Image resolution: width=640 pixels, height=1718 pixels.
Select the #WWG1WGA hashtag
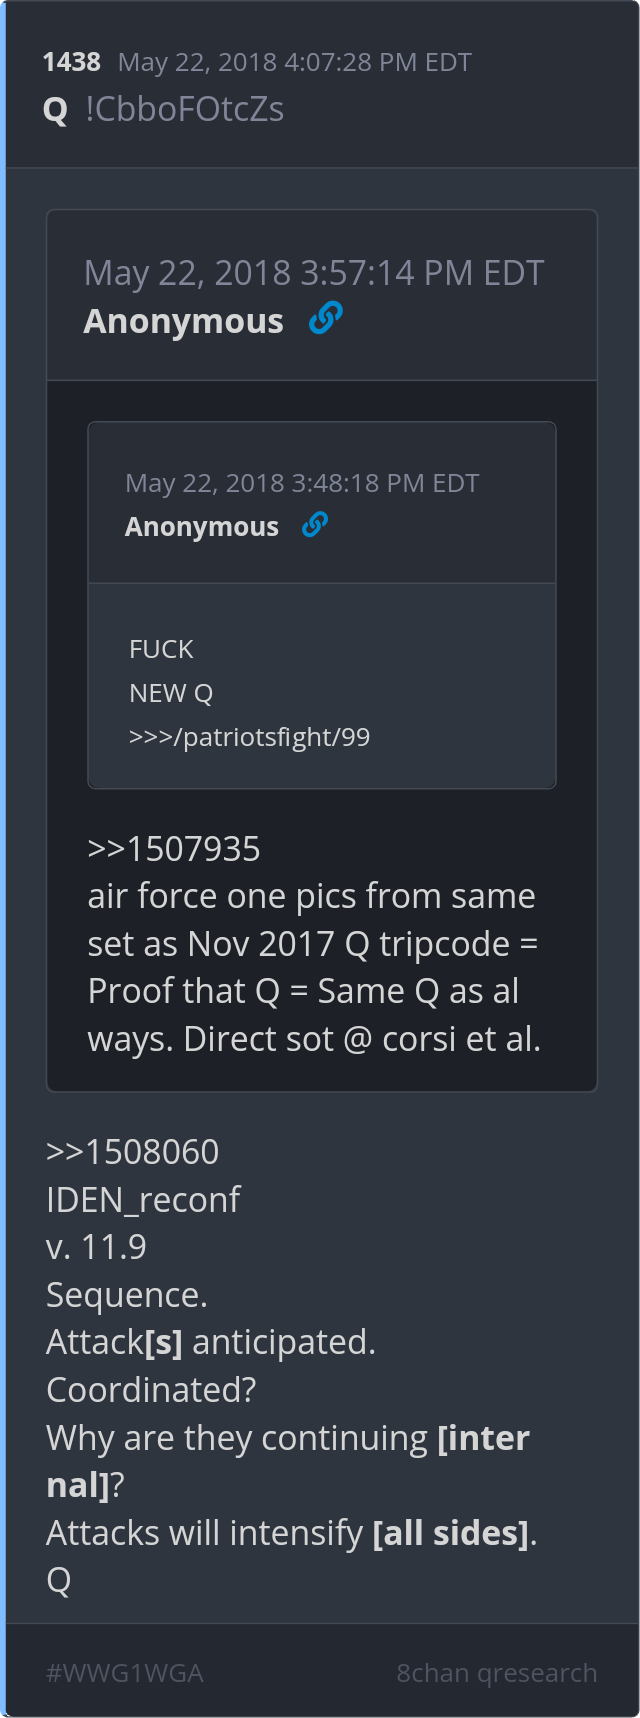[125, 1673]
